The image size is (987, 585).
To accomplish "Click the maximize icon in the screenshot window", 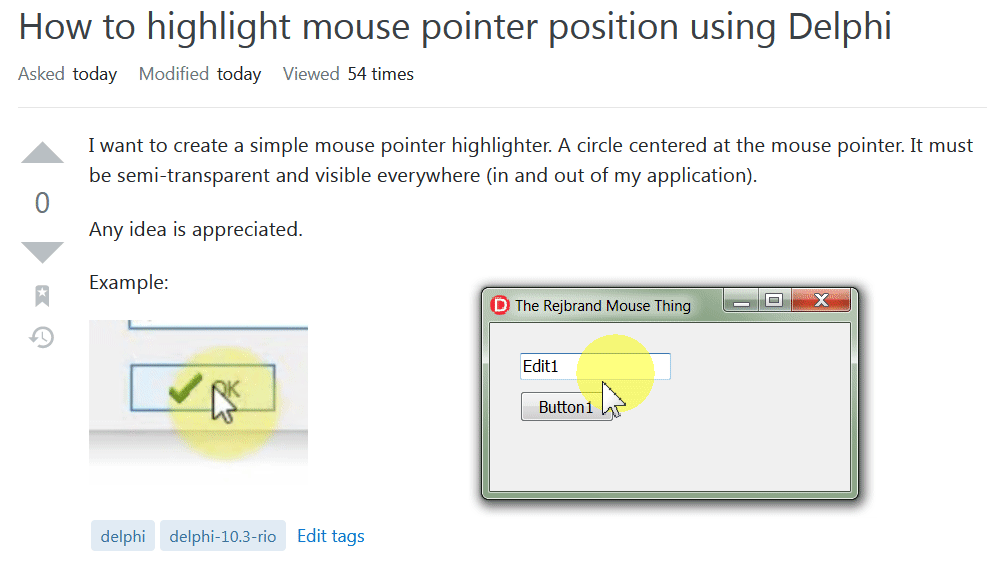I will click(x=772, y=299).
